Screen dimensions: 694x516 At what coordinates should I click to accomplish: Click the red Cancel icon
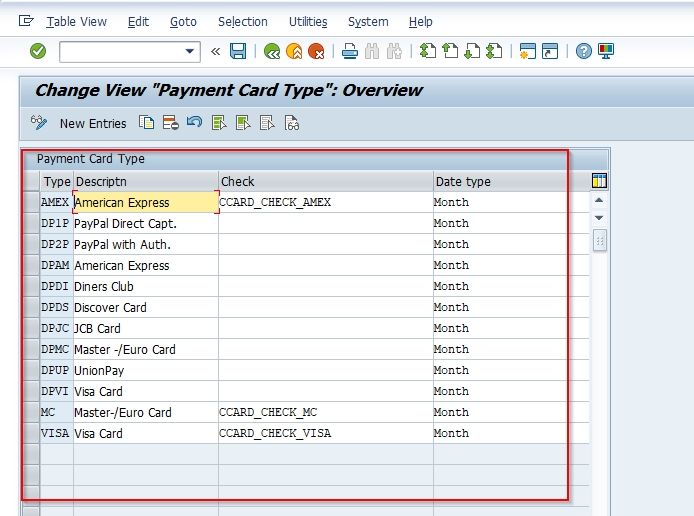coord(316,51)
